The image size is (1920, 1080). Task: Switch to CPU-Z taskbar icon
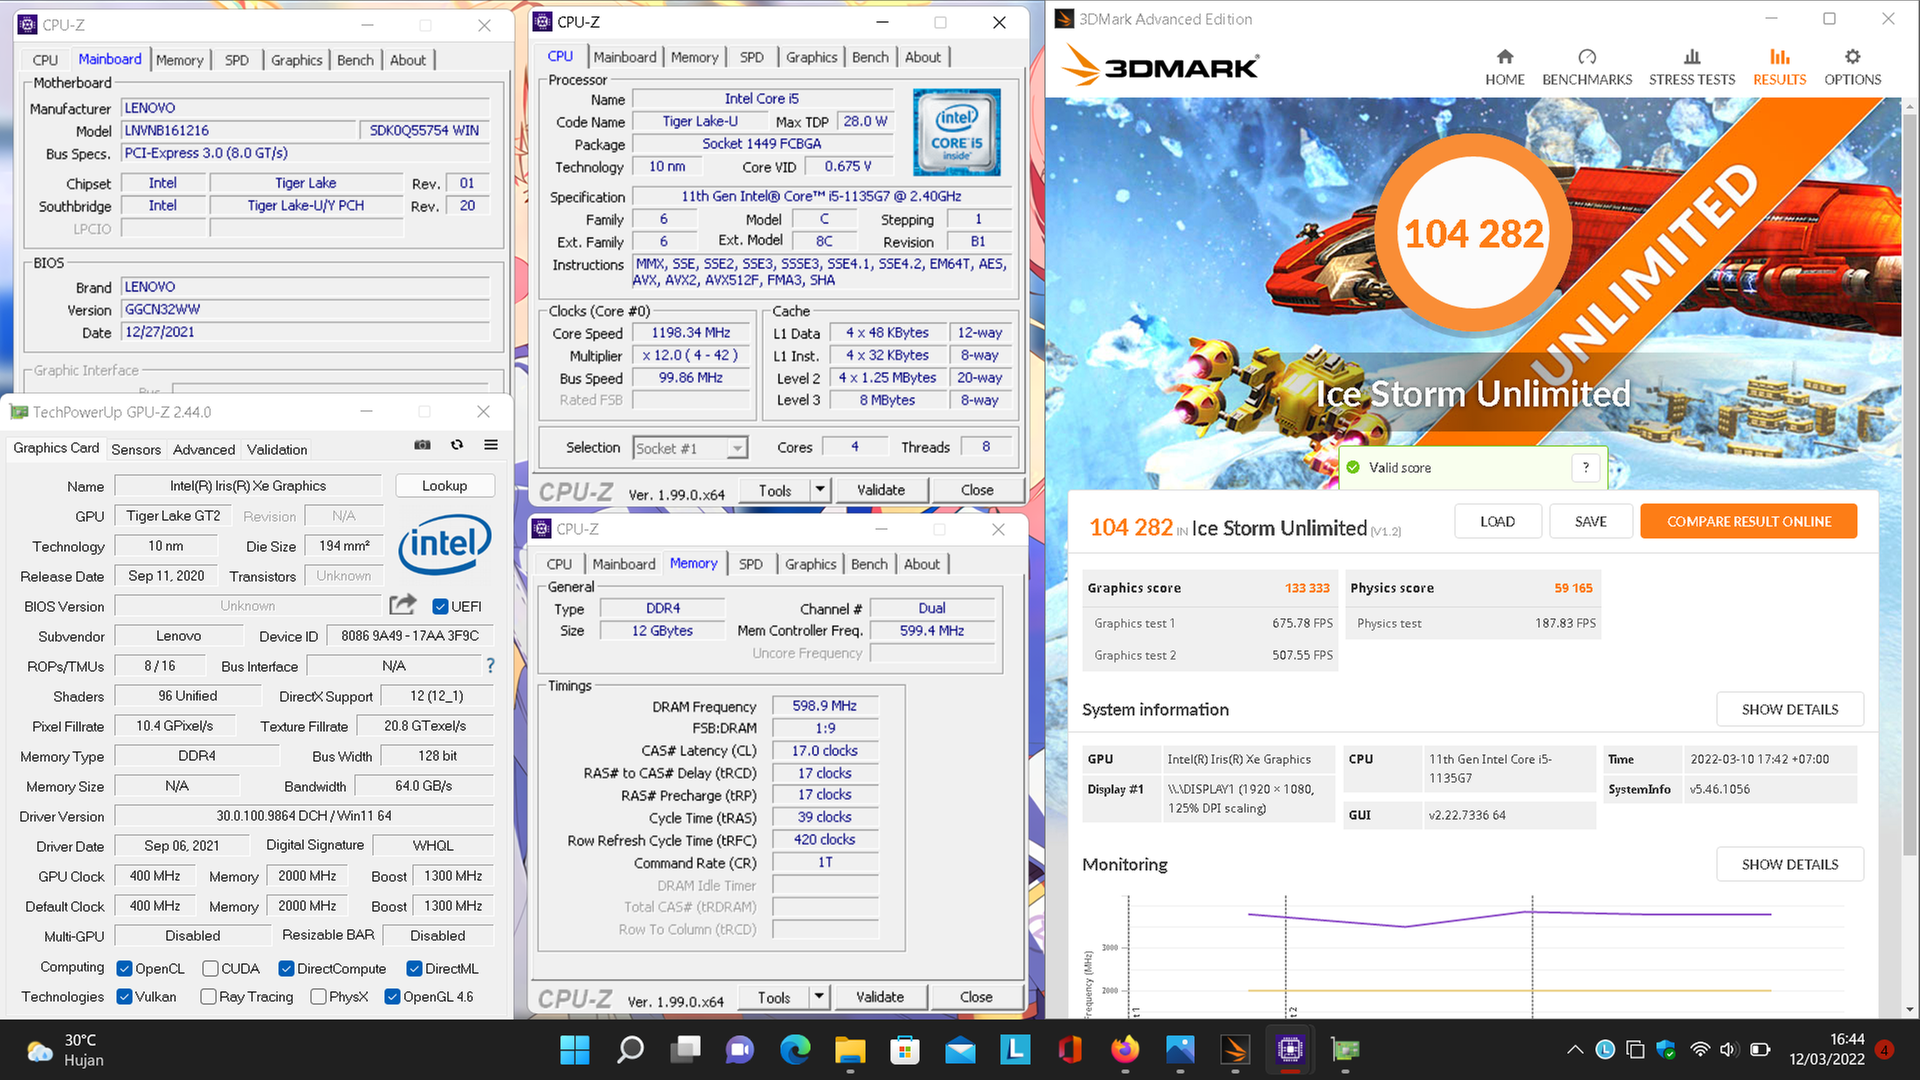pyautogui.click(x=1290, y=1050)
